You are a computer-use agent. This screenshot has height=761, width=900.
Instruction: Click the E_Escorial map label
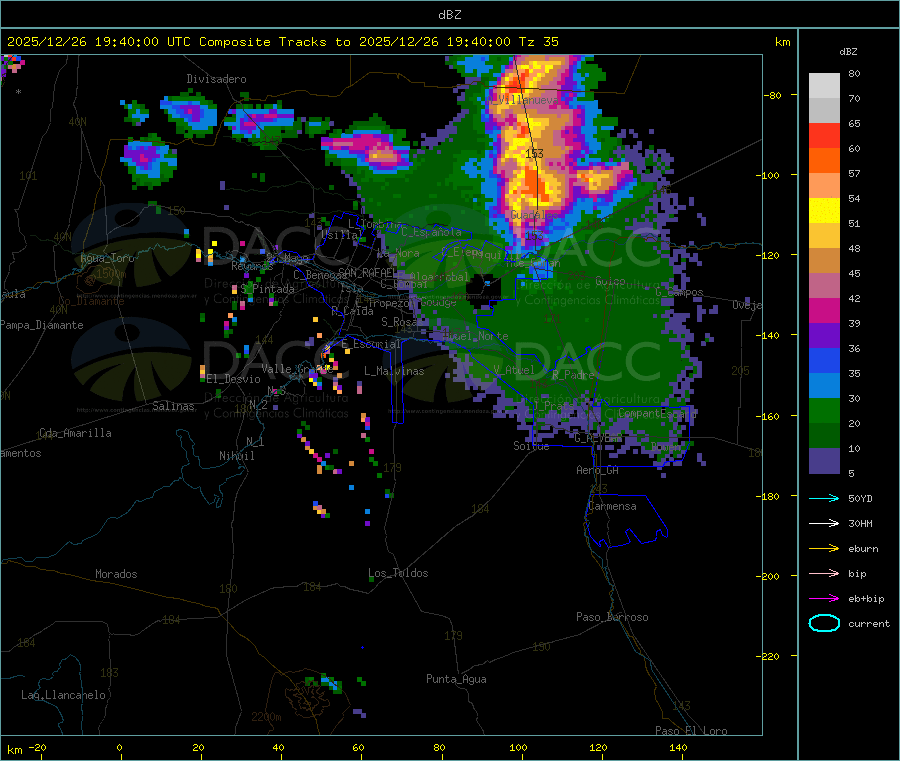(371, 344)
